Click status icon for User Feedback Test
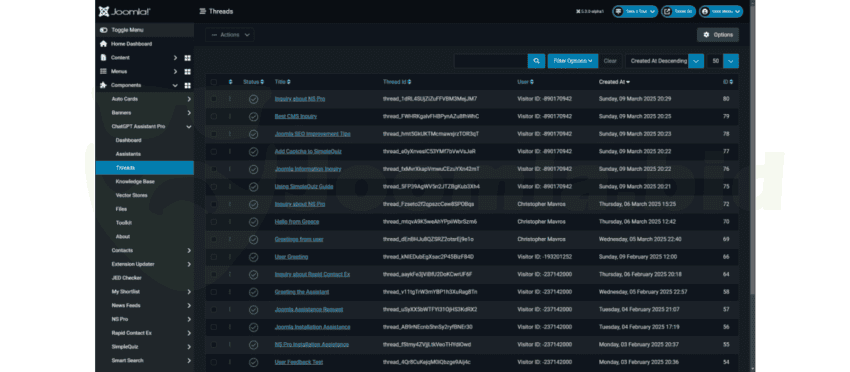 point(253,362)
